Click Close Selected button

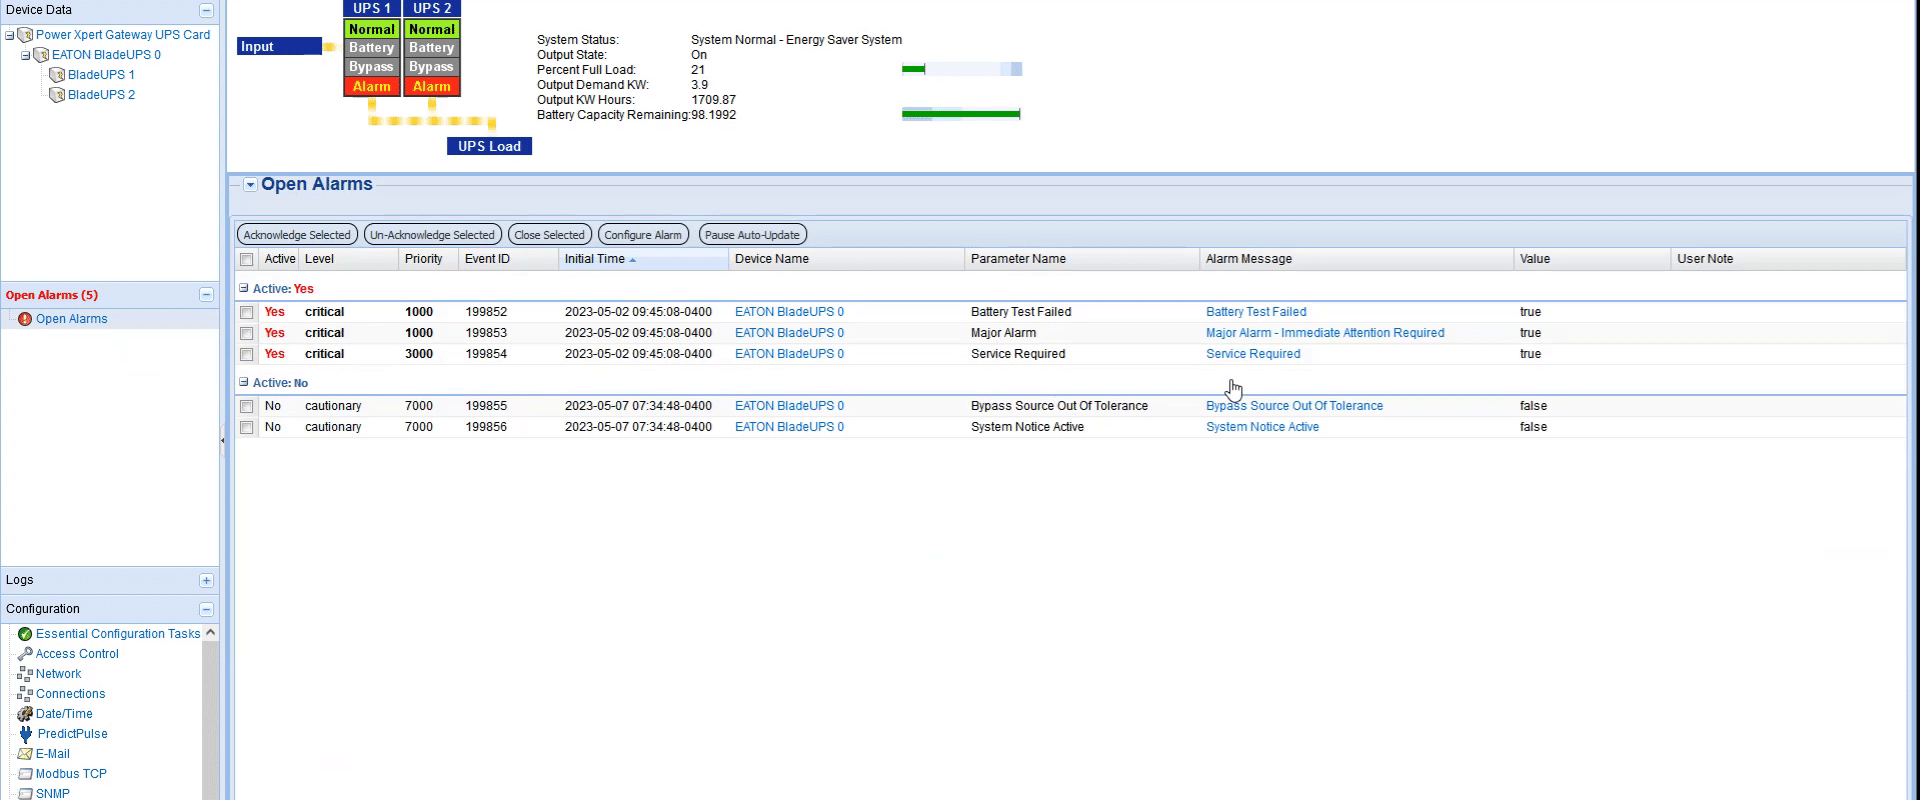550,235
